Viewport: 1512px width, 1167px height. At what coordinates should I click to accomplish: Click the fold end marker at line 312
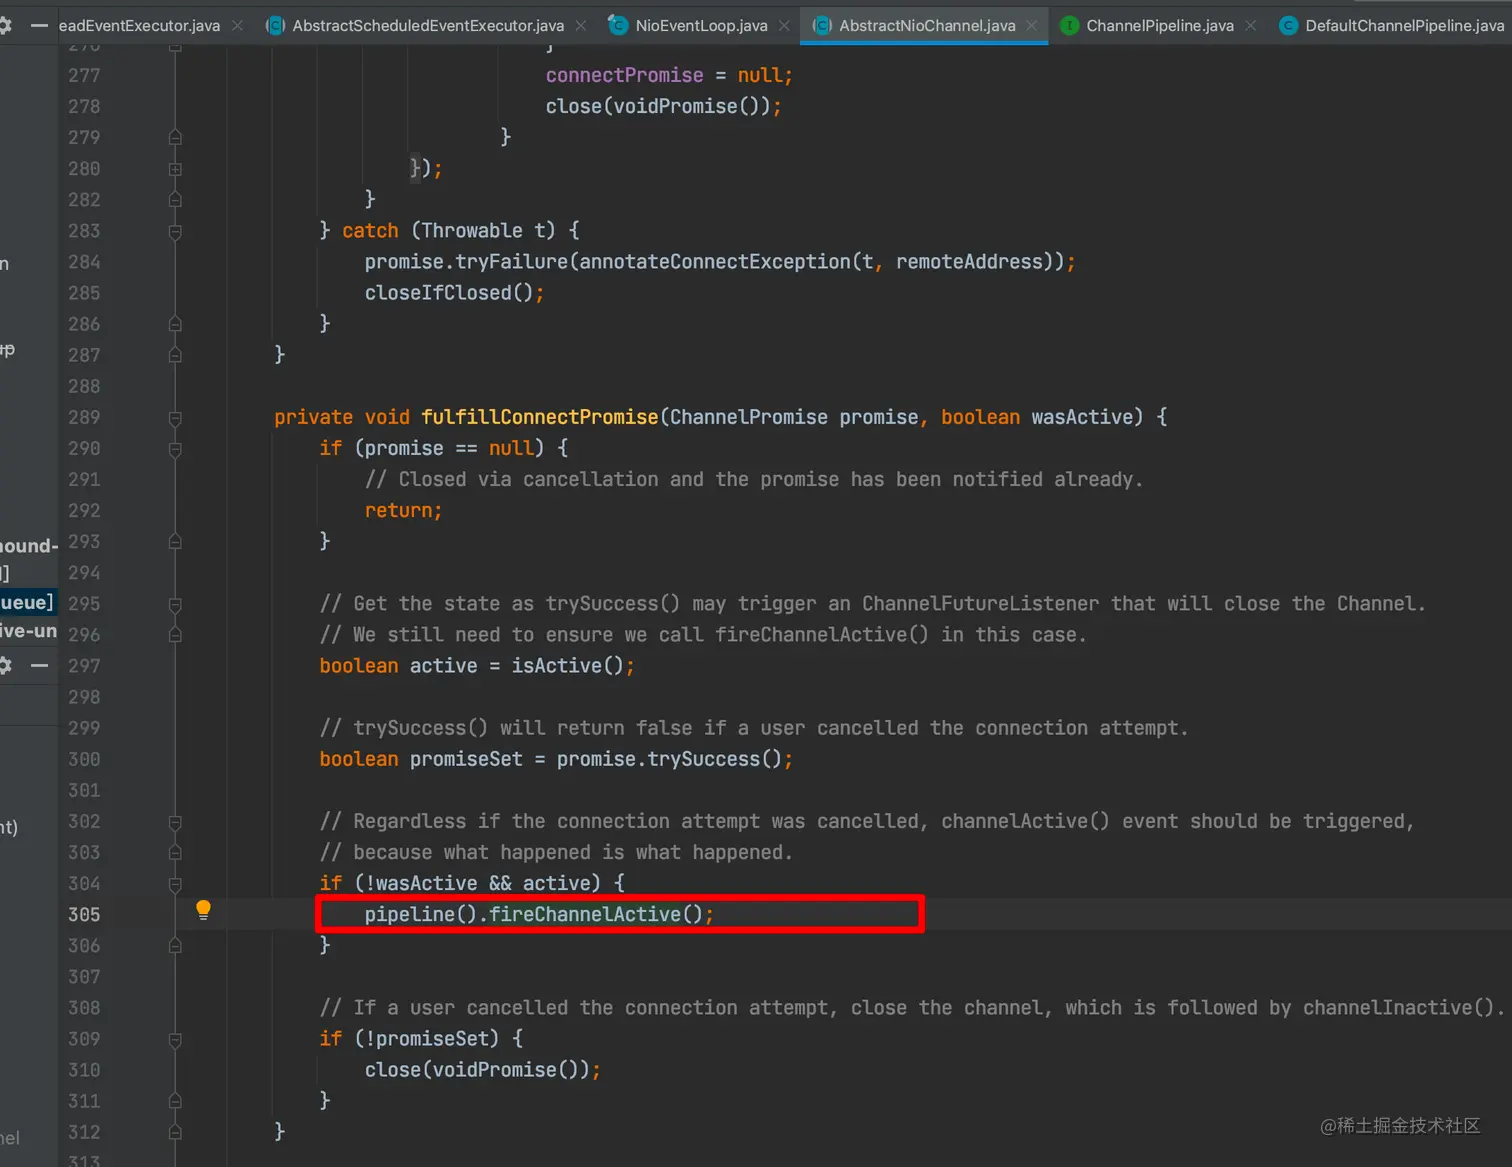point(175,1132)
